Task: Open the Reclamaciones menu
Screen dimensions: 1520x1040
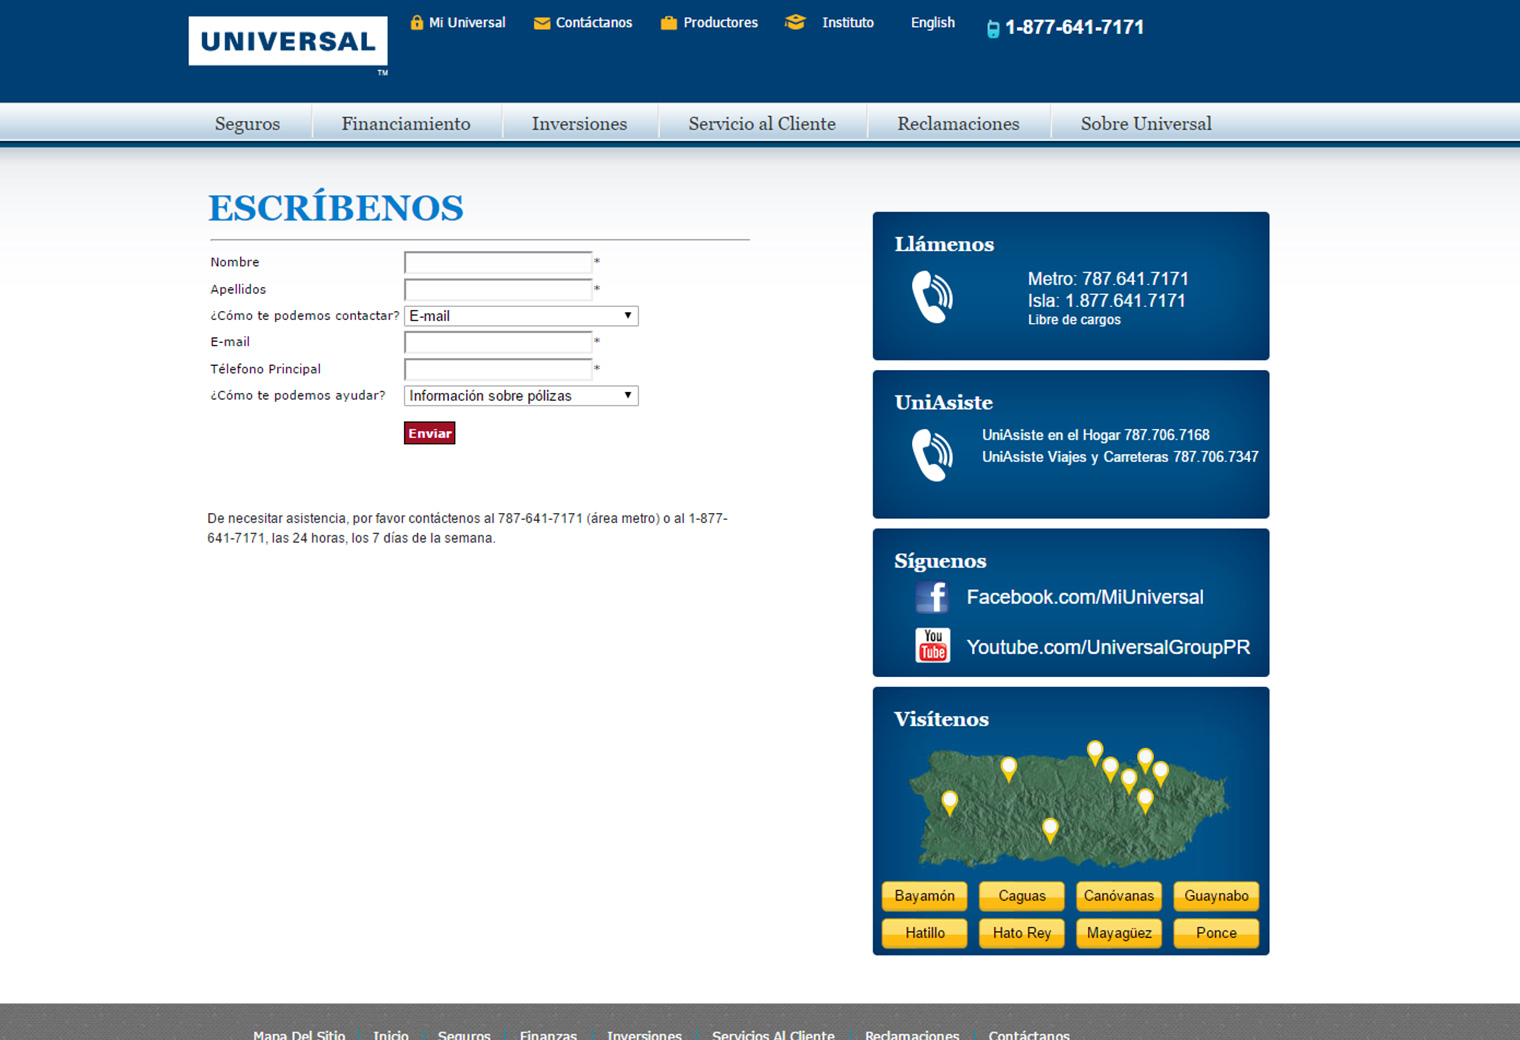Action: [x=958, y=123]
